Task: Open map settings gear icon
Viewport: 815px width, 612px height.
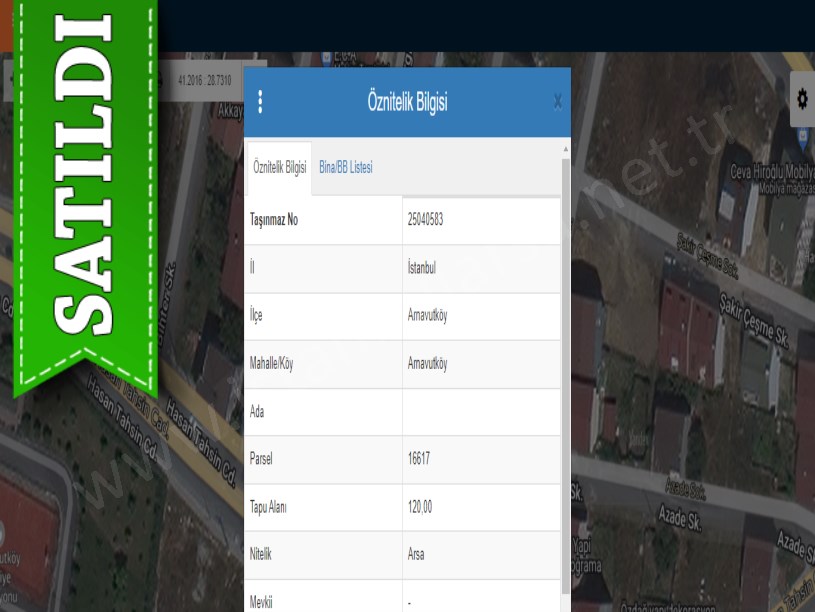Action: [801, 98]
